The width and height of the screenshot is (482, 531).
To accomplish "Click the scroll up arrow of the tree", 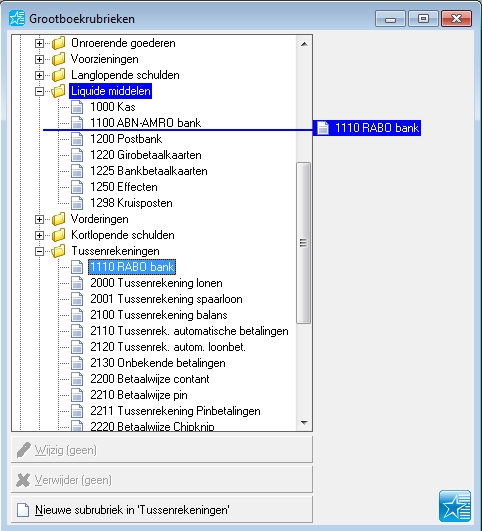I will 304,44.
